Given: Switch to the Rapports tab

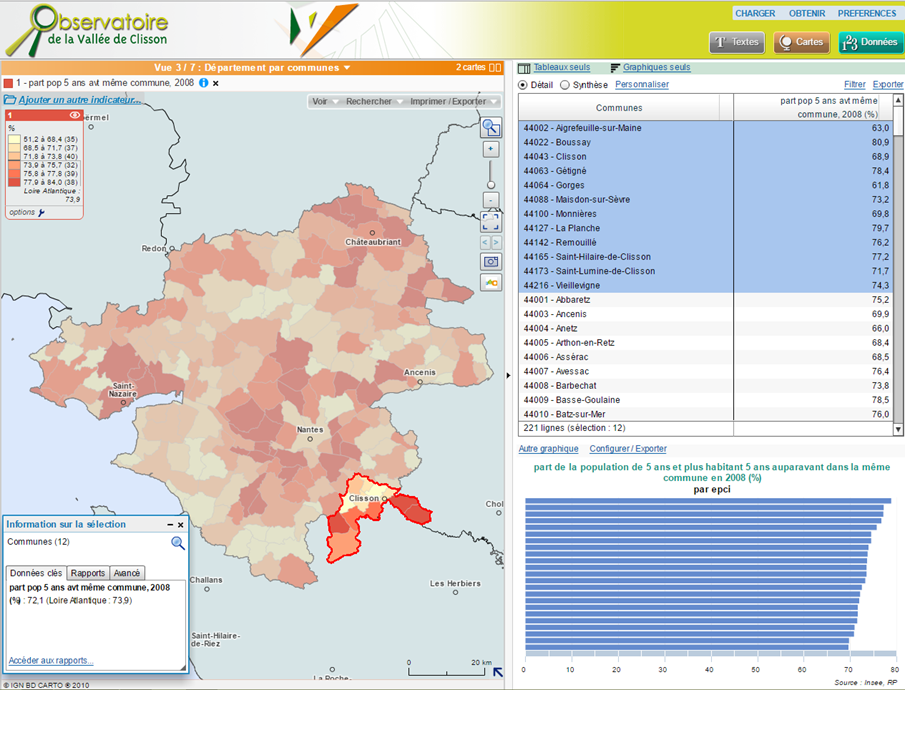Looking at the screenshot, I should point(88,573).
